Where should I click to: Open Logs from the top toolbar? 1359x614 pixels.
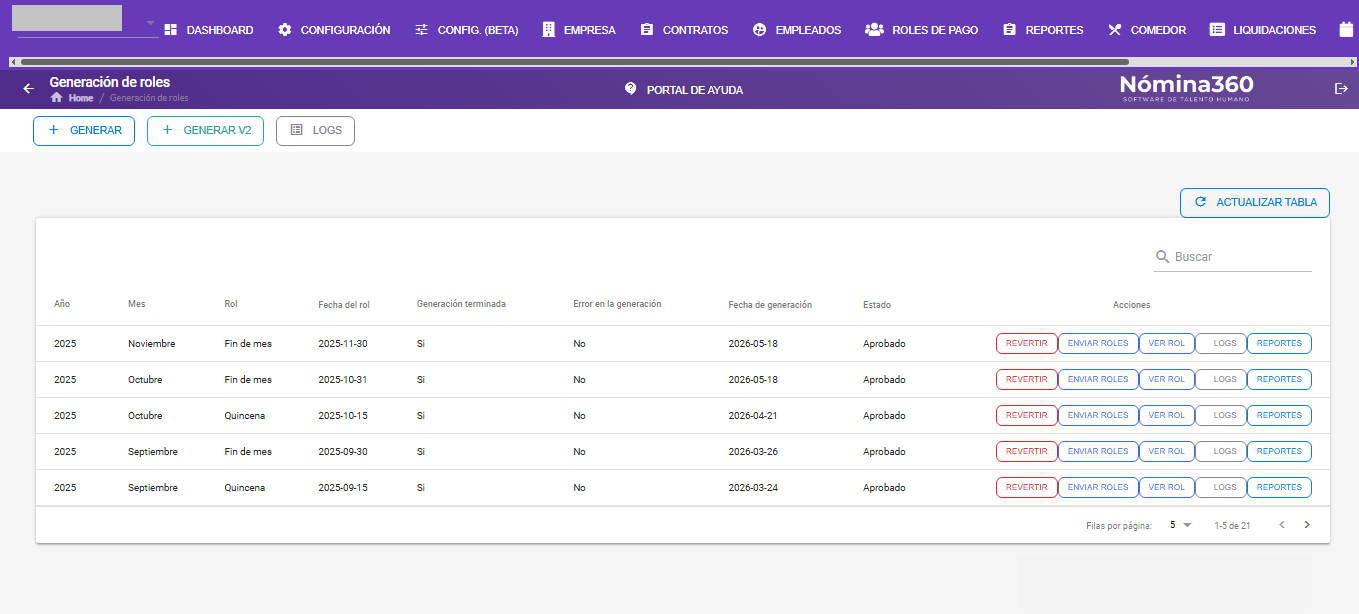click(315, 130)
